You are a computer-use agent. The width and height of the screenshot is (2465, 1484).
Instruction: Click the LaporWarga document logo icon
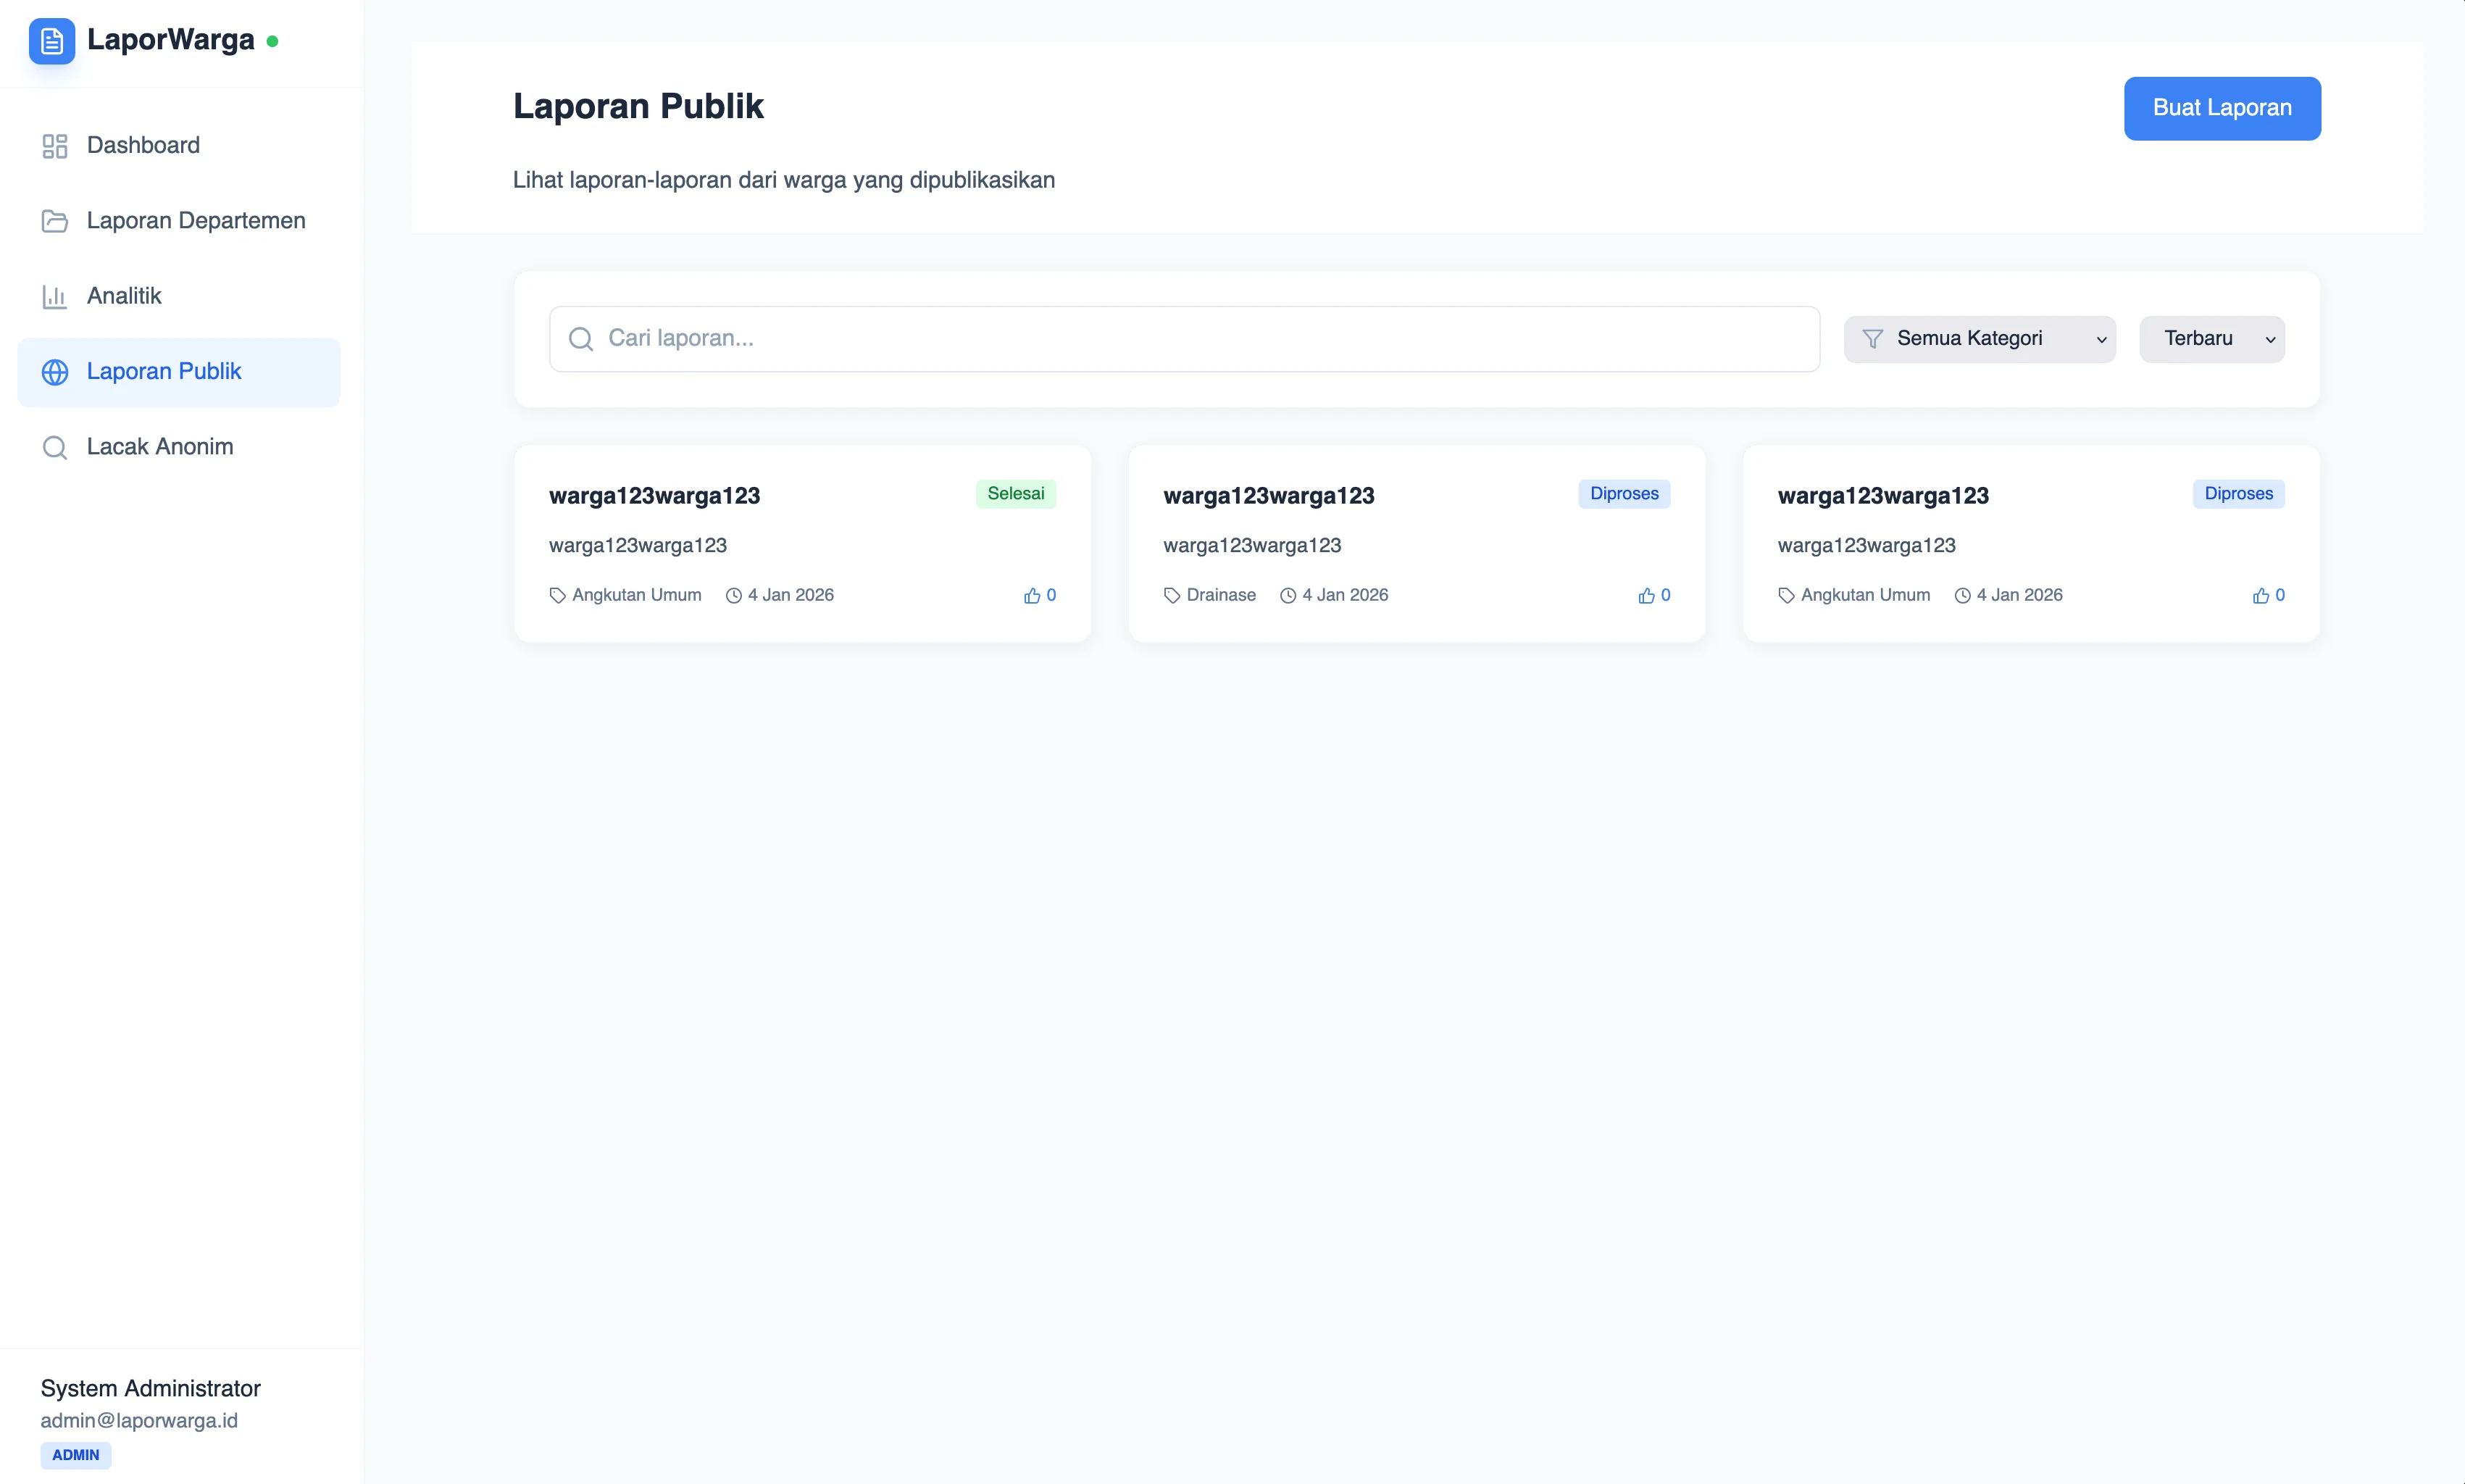(52, 41)
